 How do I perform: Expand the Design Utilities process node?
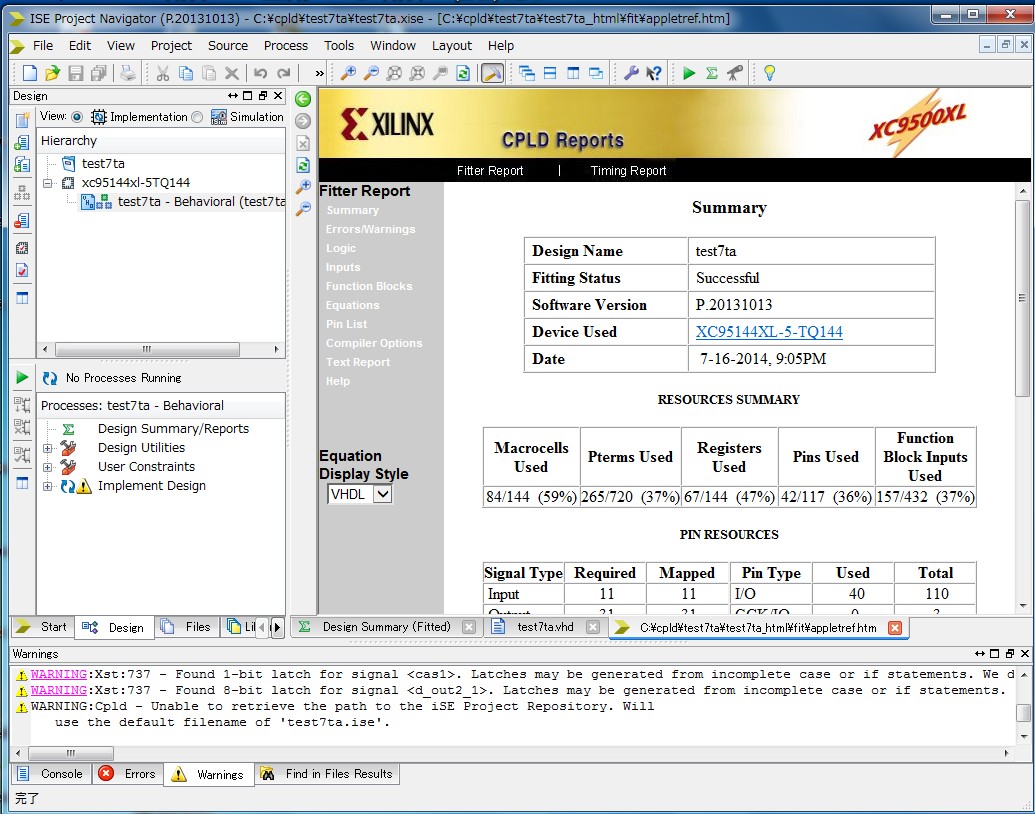pos(47,448)
